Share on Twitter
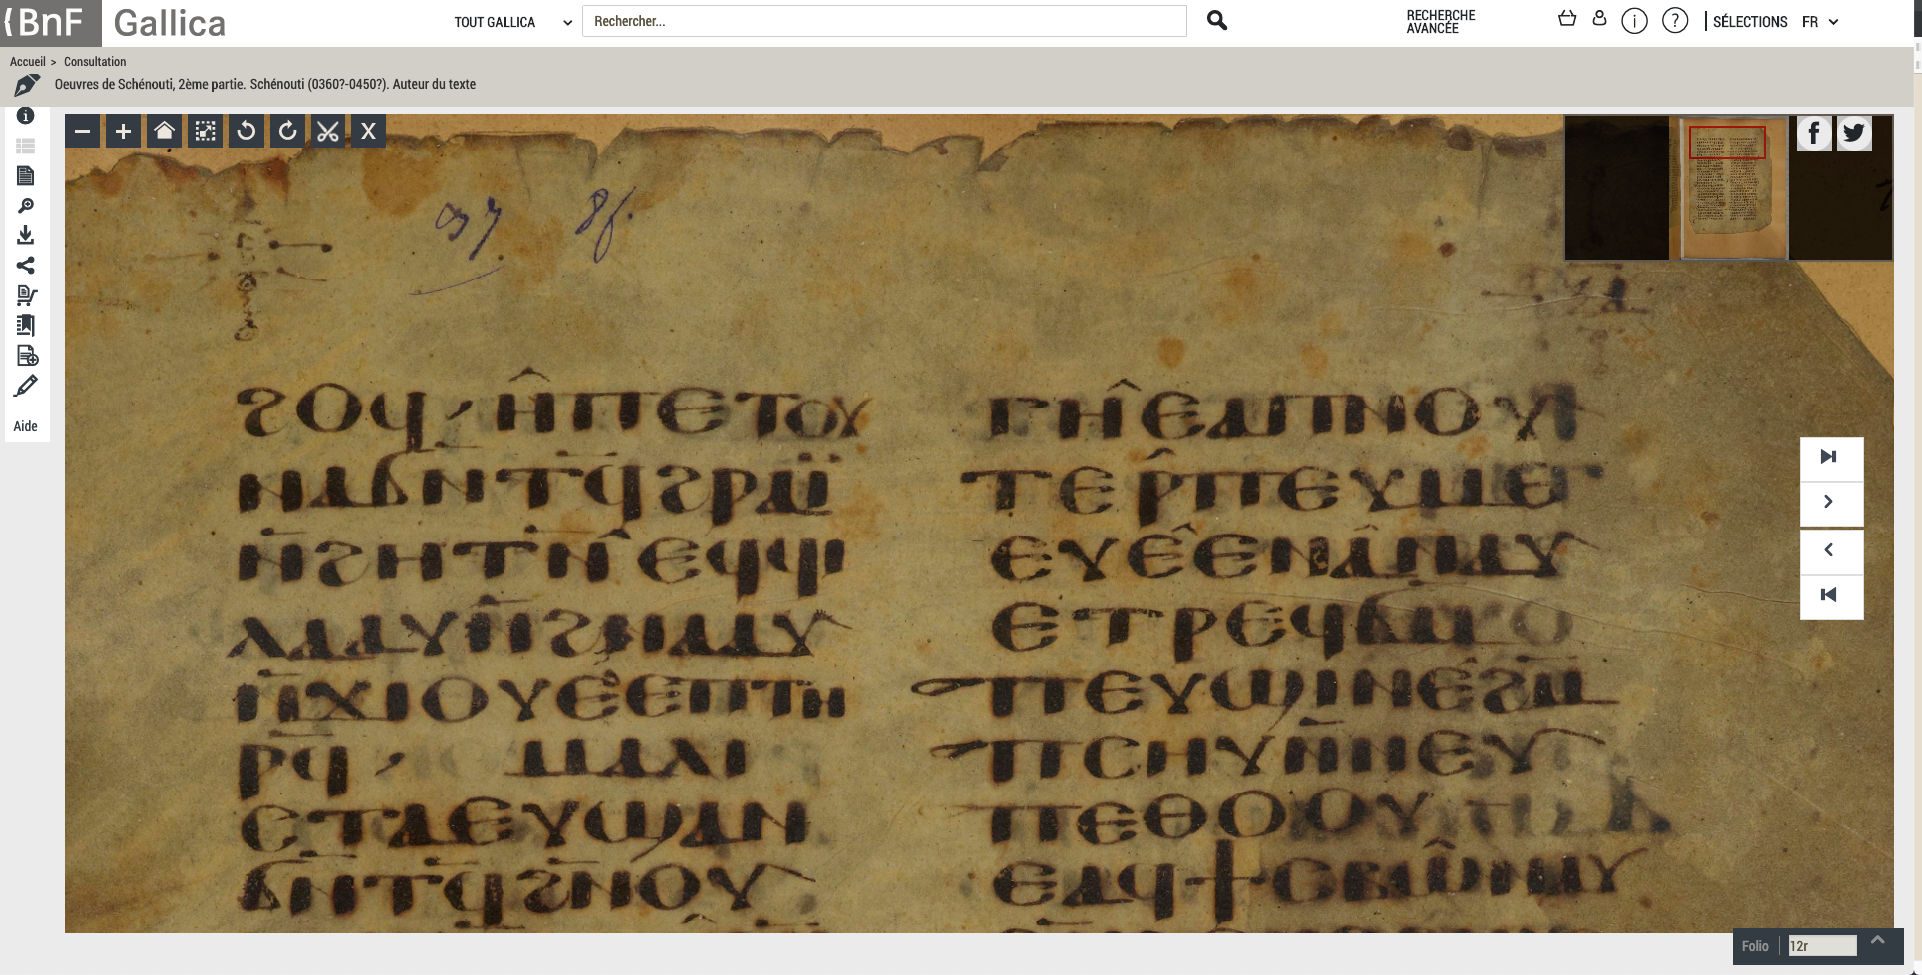Viewport: 1922px width, 975px height. (1854, 133)
